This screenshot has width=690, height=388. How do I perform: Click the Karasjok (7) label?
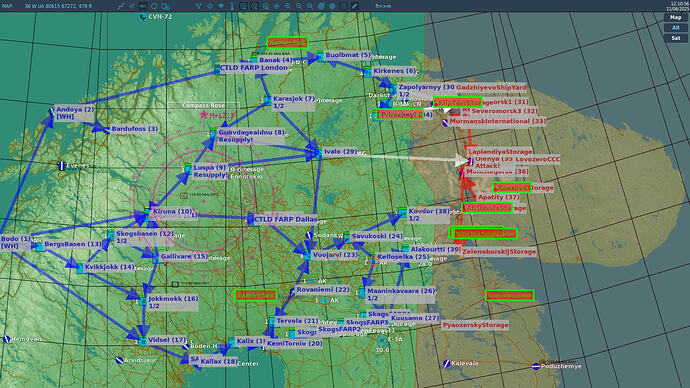(x=294, y=102)
